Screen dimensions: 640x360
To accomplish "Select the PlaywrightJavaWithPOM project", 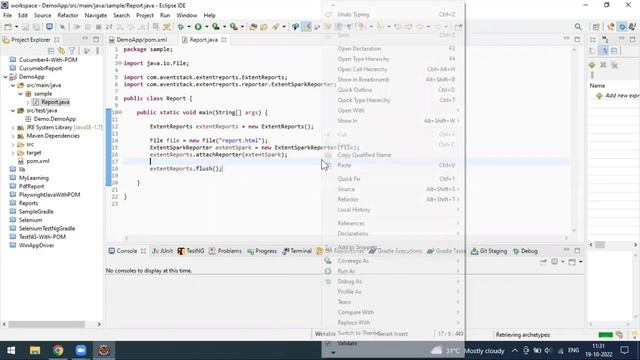I will coord(49,195).
